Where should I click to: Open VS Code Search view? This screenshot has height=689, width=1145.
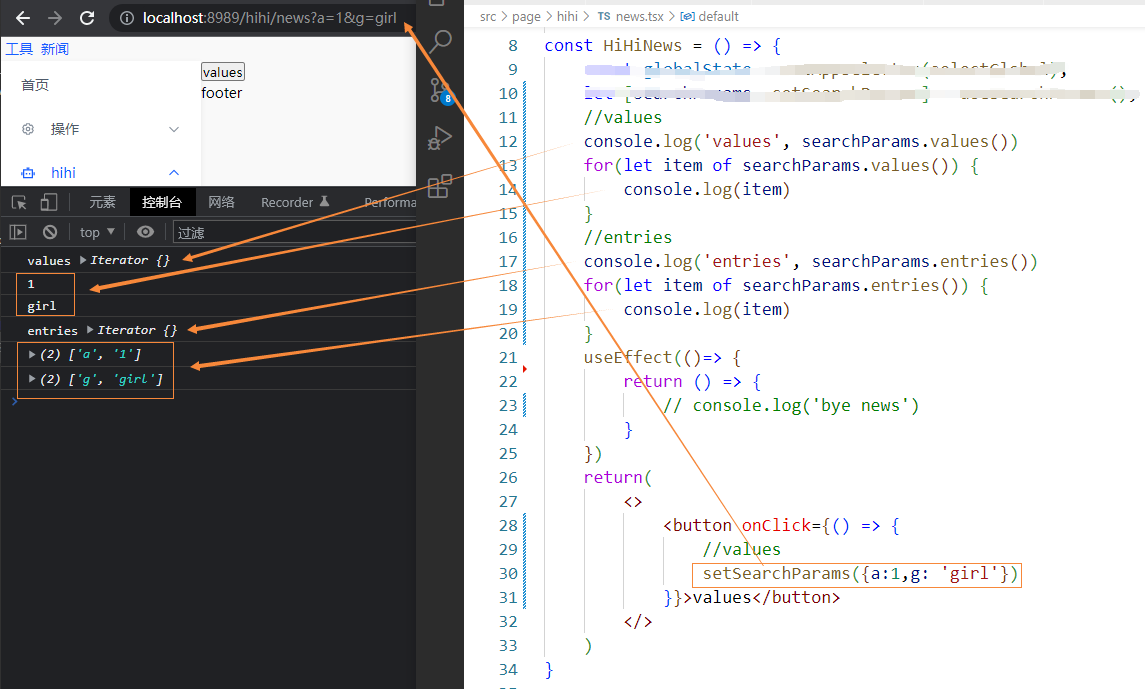click(440, 42)
